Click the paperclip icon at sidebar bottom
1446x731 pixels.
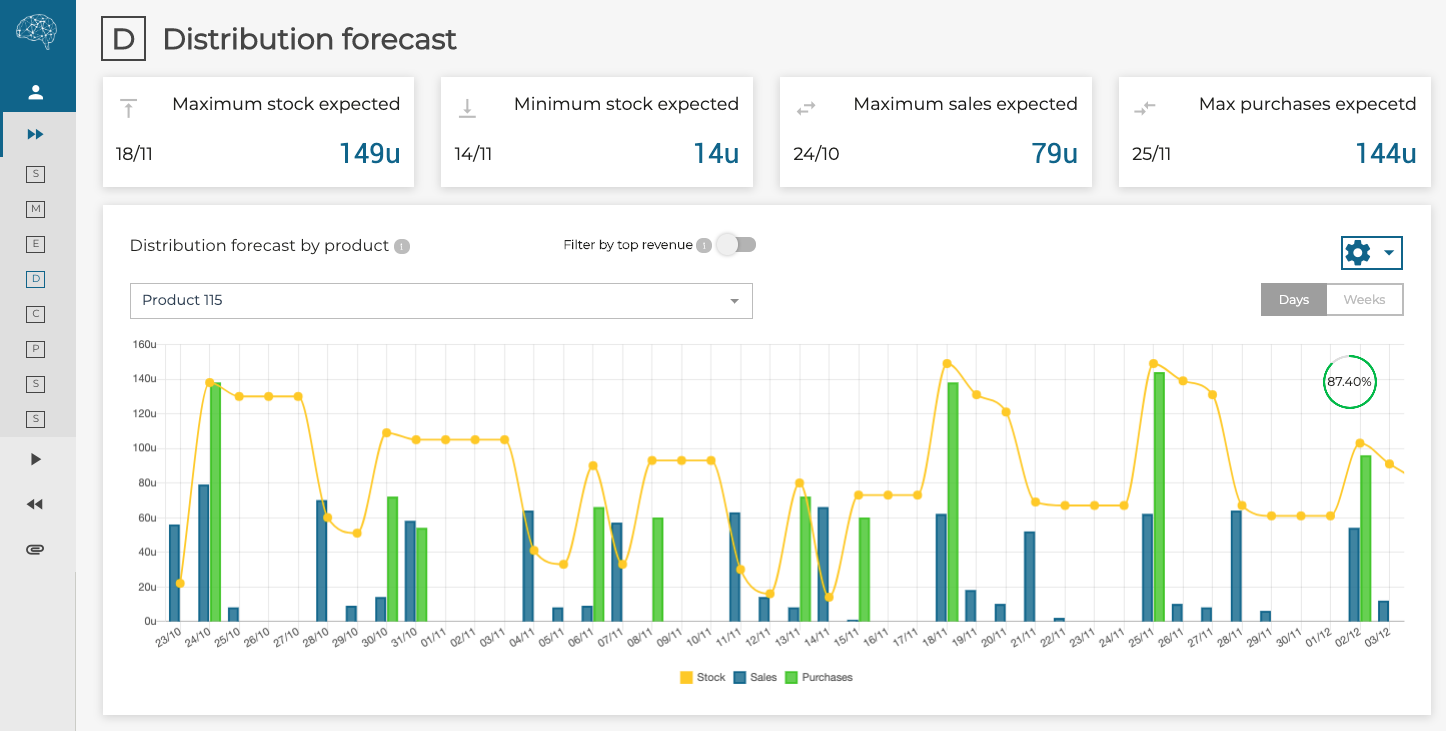pyautogui.click(x=35, y=548)
